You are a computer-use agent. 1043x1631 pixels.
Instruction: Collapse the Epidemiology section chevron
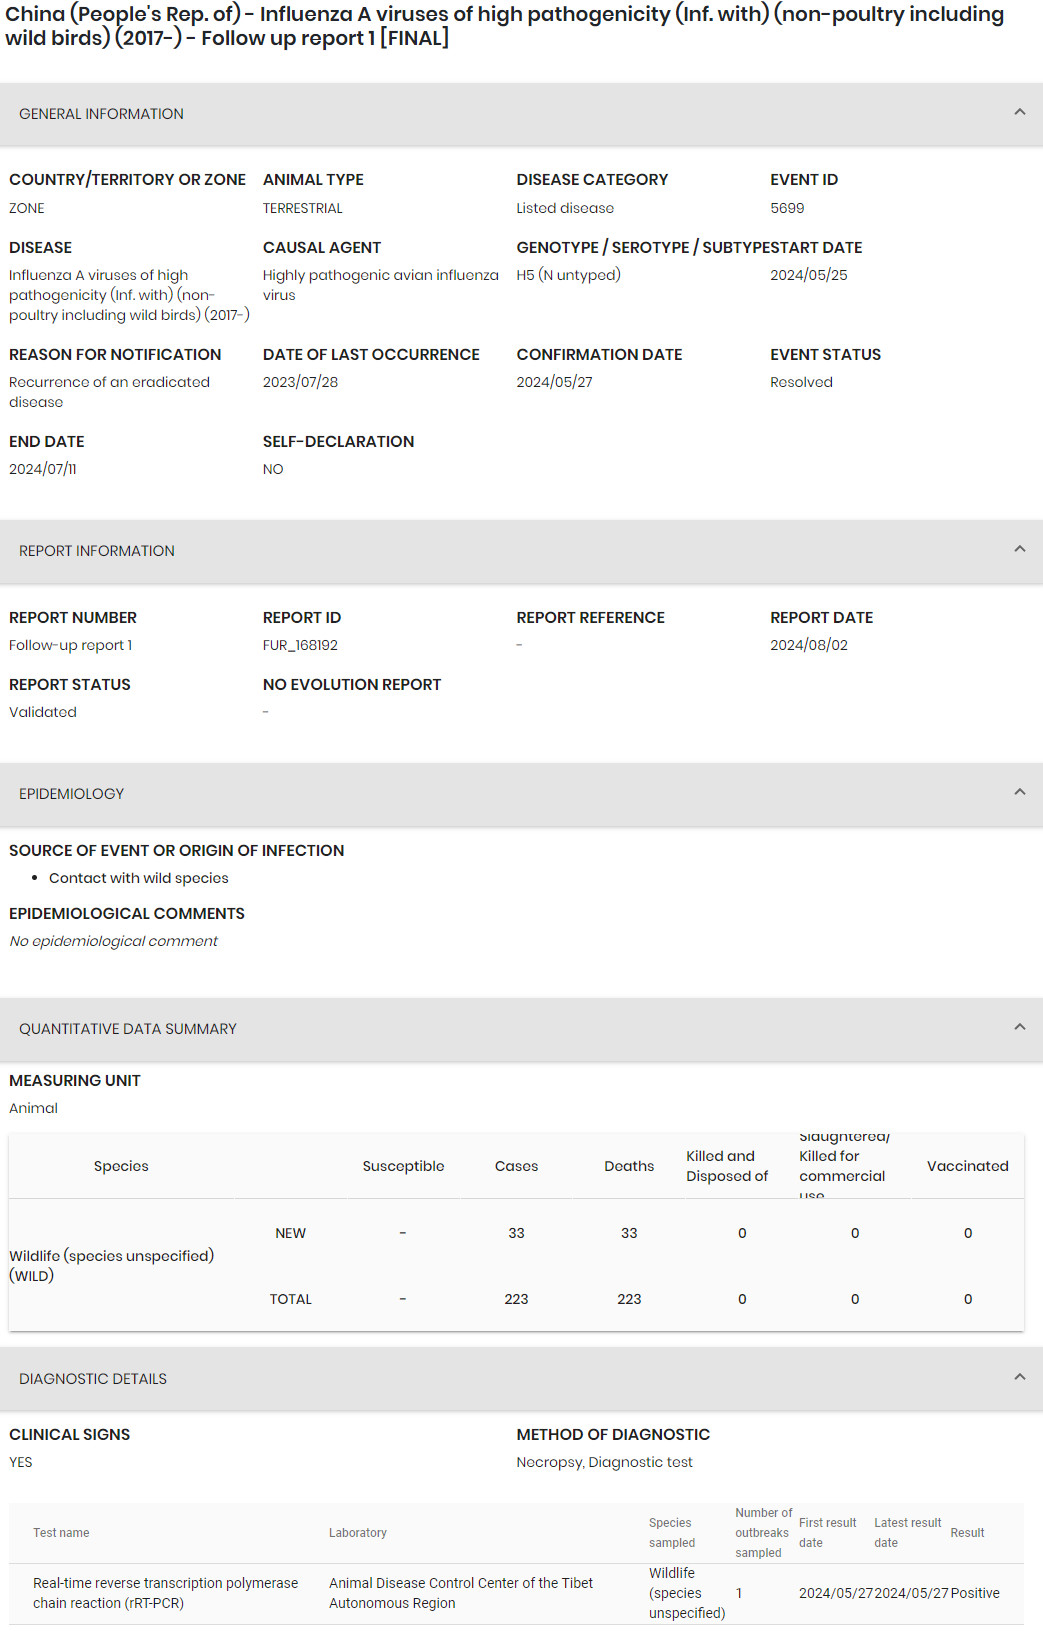coord(1019,793)
